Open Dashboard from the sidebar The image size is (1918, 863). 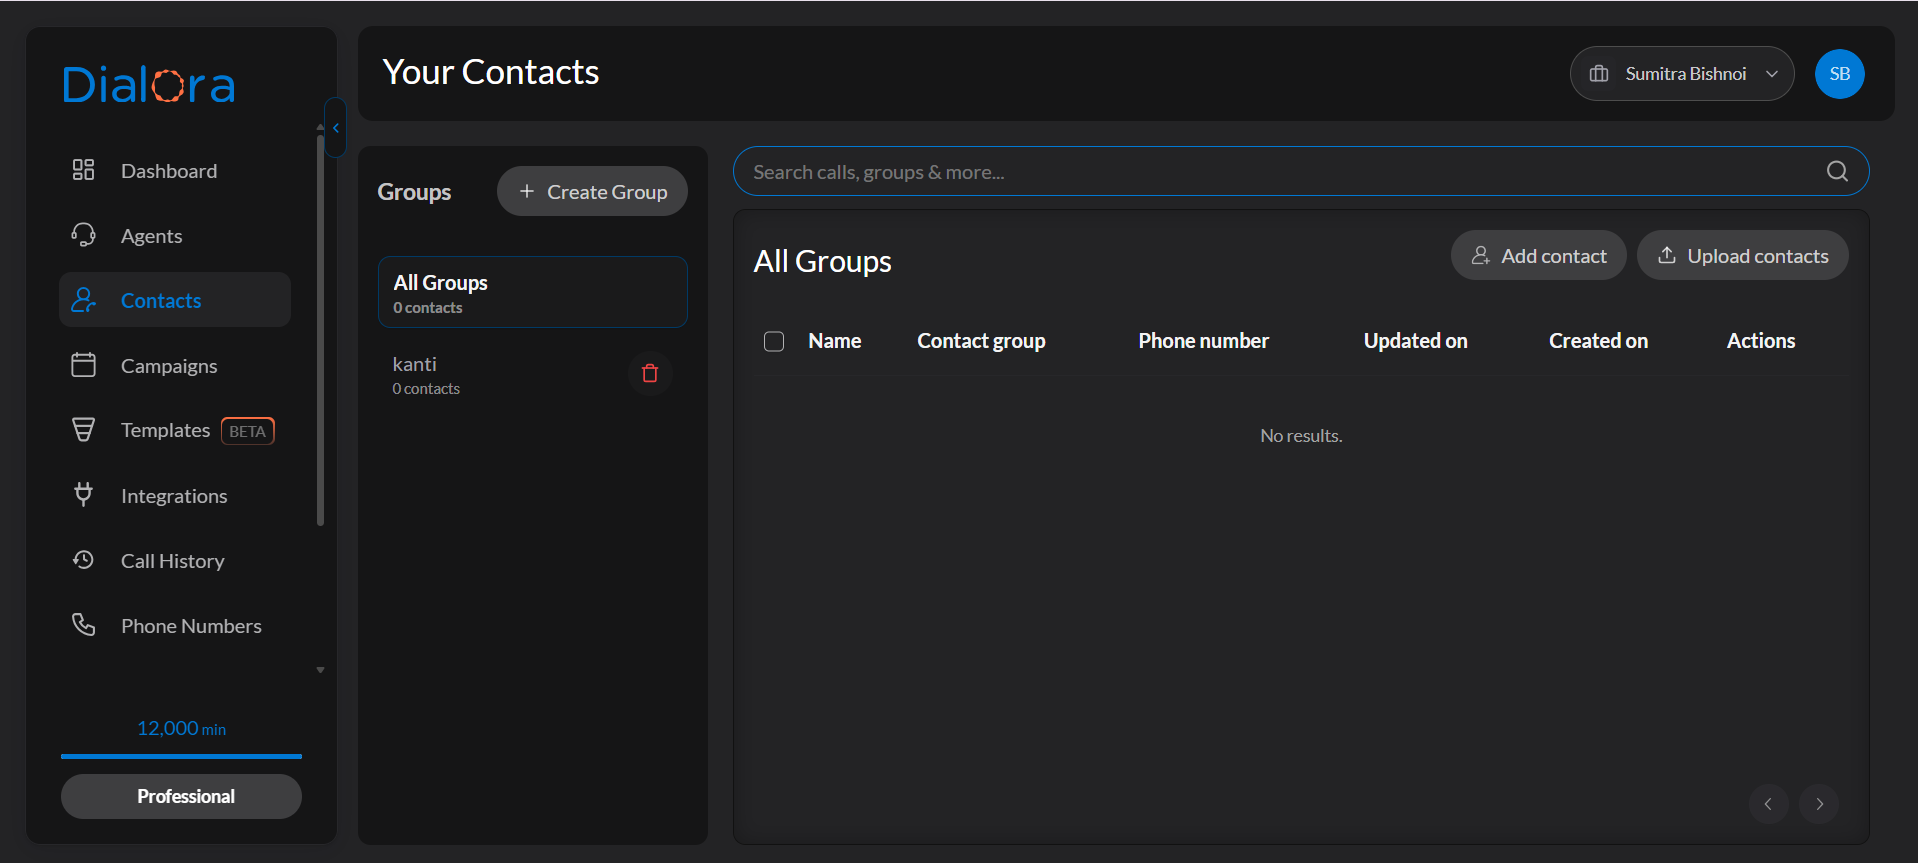click(x=168, y=171)
